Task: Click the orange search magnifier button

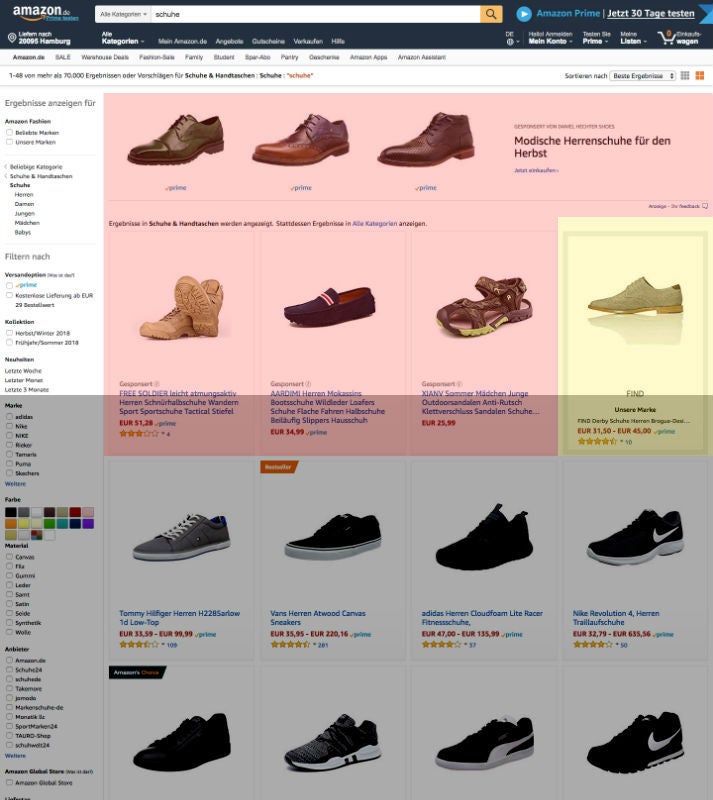Action: 491,14
